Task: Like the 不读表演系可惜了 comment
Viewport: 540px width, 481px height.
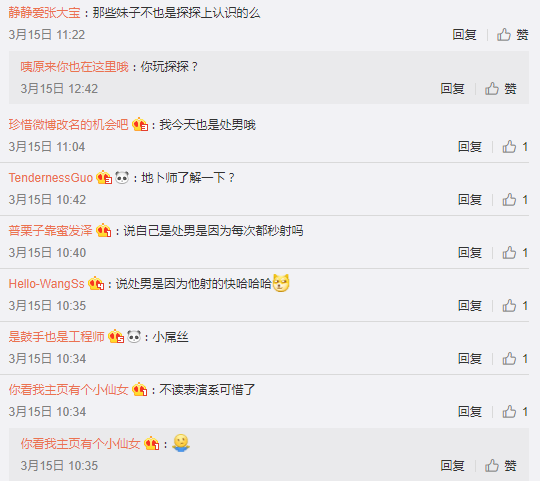Action: pyautogui.click(x=515, y=412)
